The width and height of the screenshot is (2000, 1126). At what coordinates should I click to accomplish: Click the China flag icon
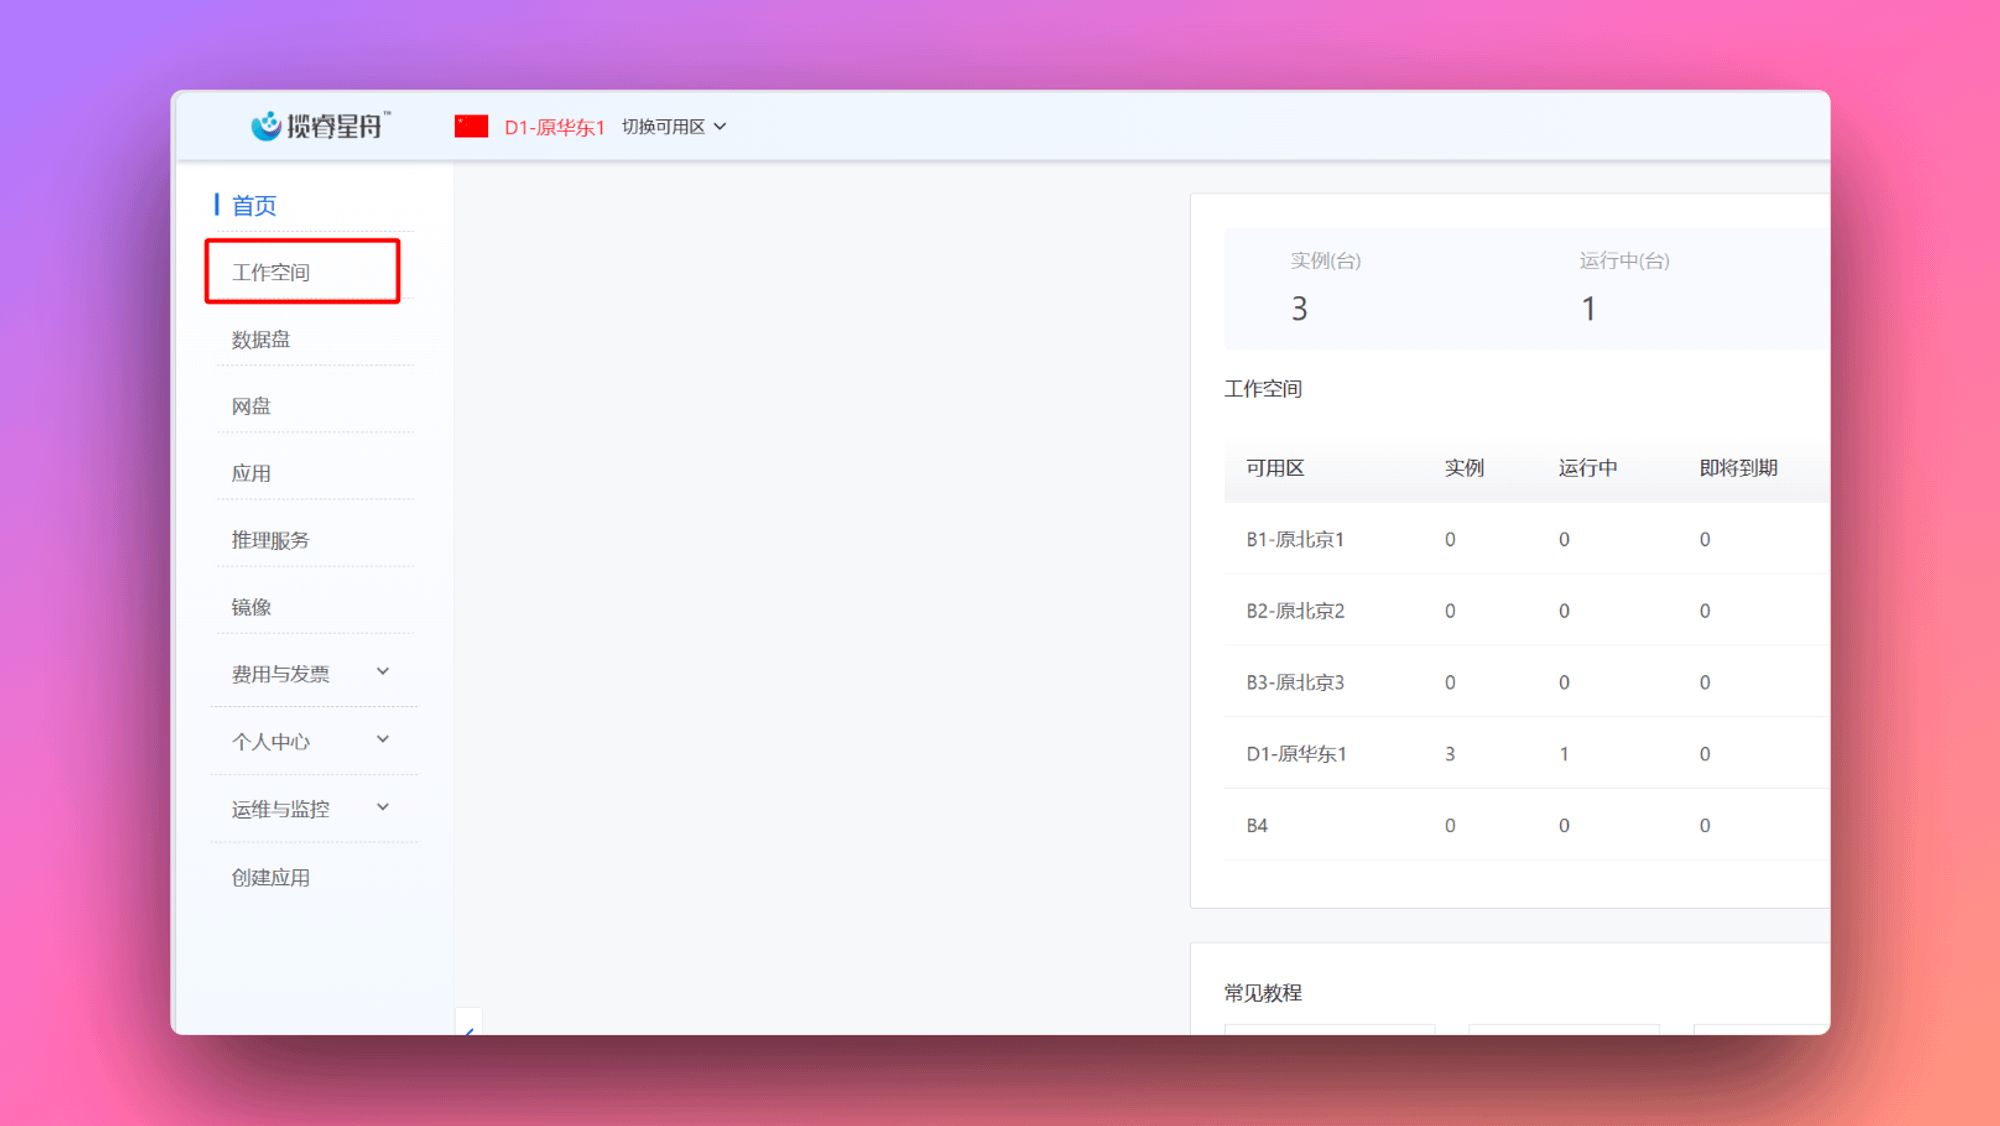(471, 126)
